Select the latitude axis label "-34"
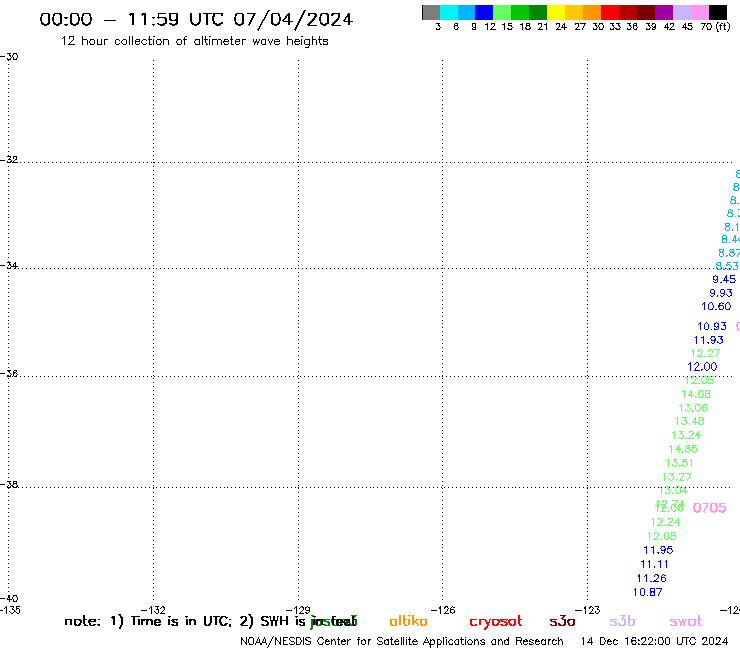The width and height of the screenshot is (740, 650). 9,265
